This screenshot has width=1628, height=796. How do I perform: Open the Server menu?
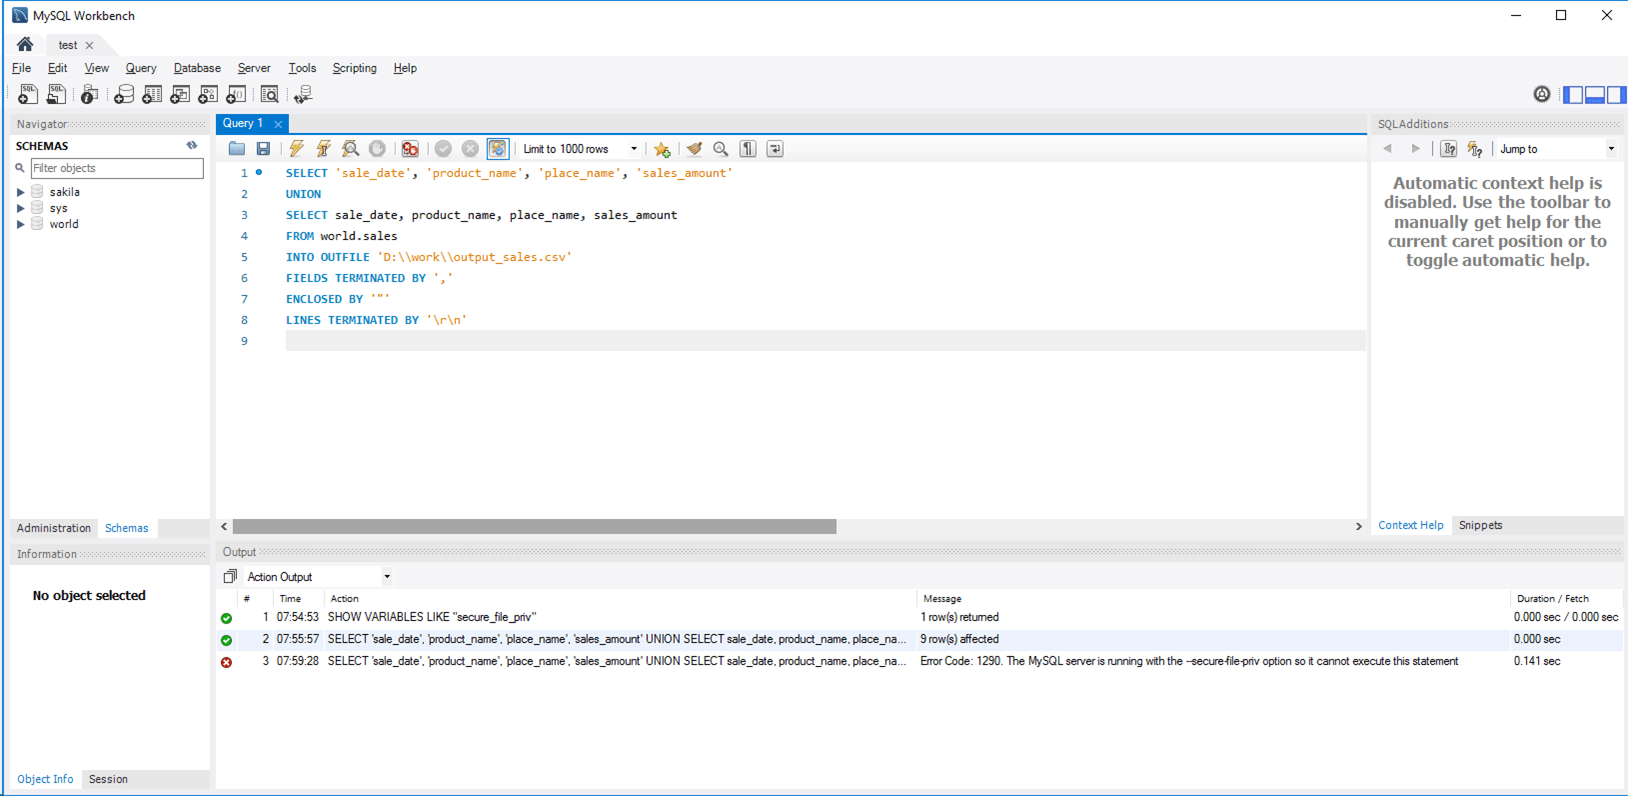pyautogui.click(x=254, y=68)
